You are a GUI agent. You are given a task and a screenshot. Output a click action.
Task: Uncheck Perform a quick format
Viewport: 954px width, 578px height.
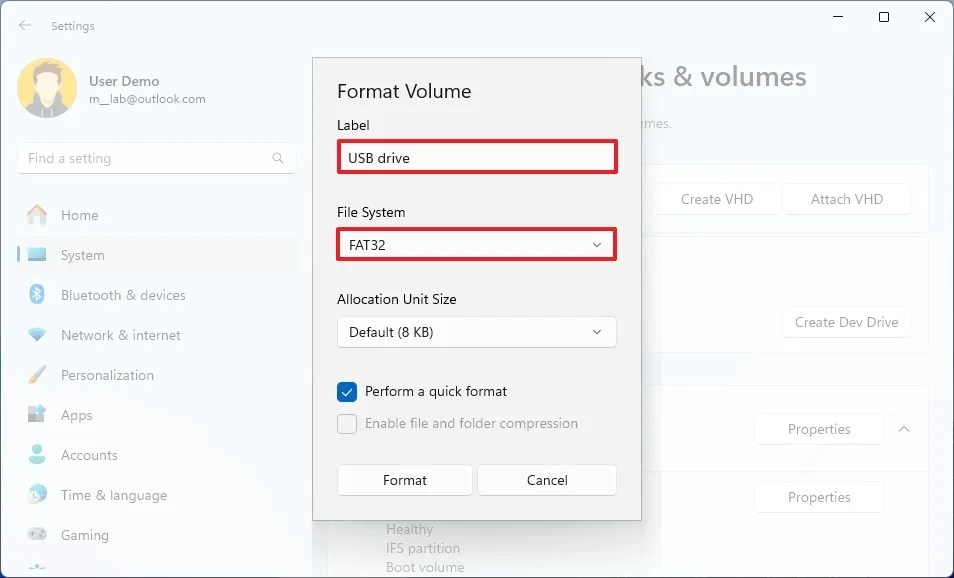[x=346, y=392]
